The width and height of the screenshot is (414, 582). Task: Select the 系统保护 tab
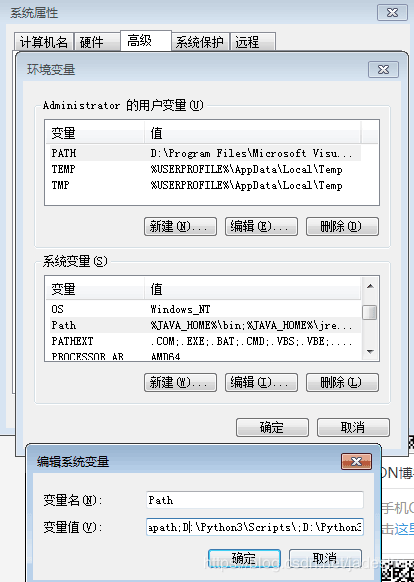point(200,42)
